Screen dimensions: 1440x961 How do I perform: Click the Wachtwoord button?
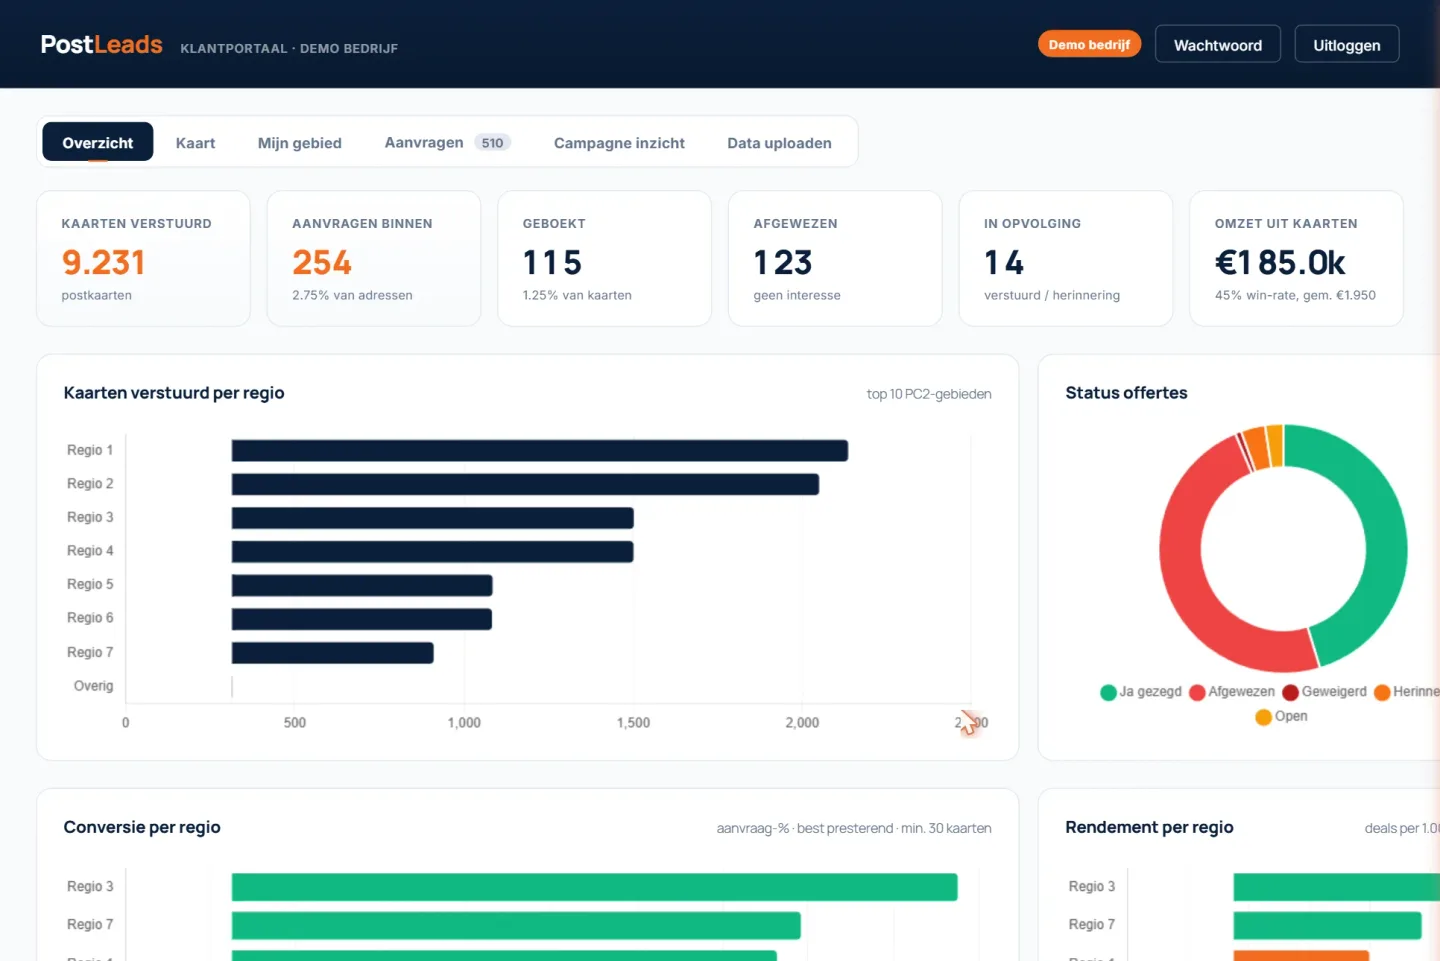tap(1217, 45)
